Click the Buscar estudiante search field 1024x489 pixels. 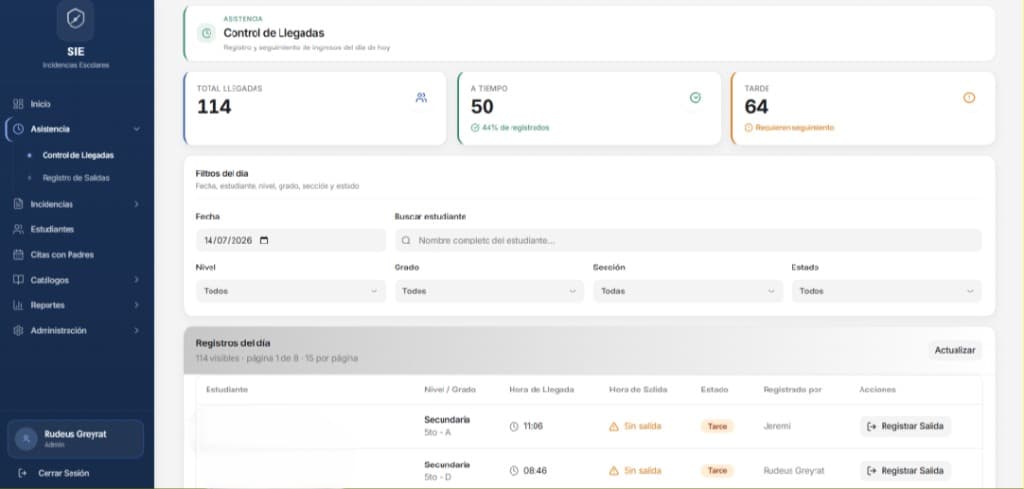688,240
